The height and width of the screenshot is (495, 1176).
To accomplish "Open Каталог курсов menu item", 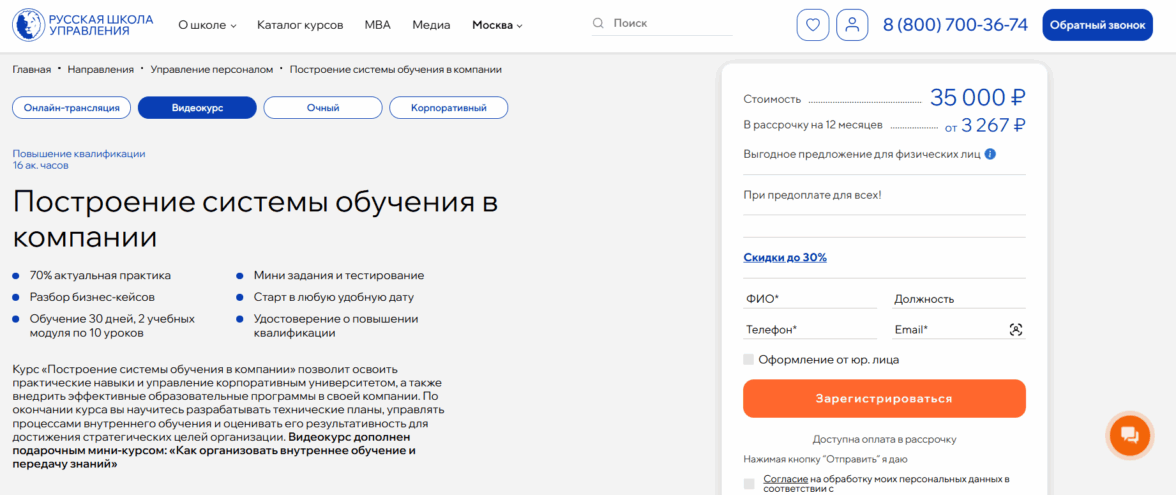I will [x=300, y=25].
